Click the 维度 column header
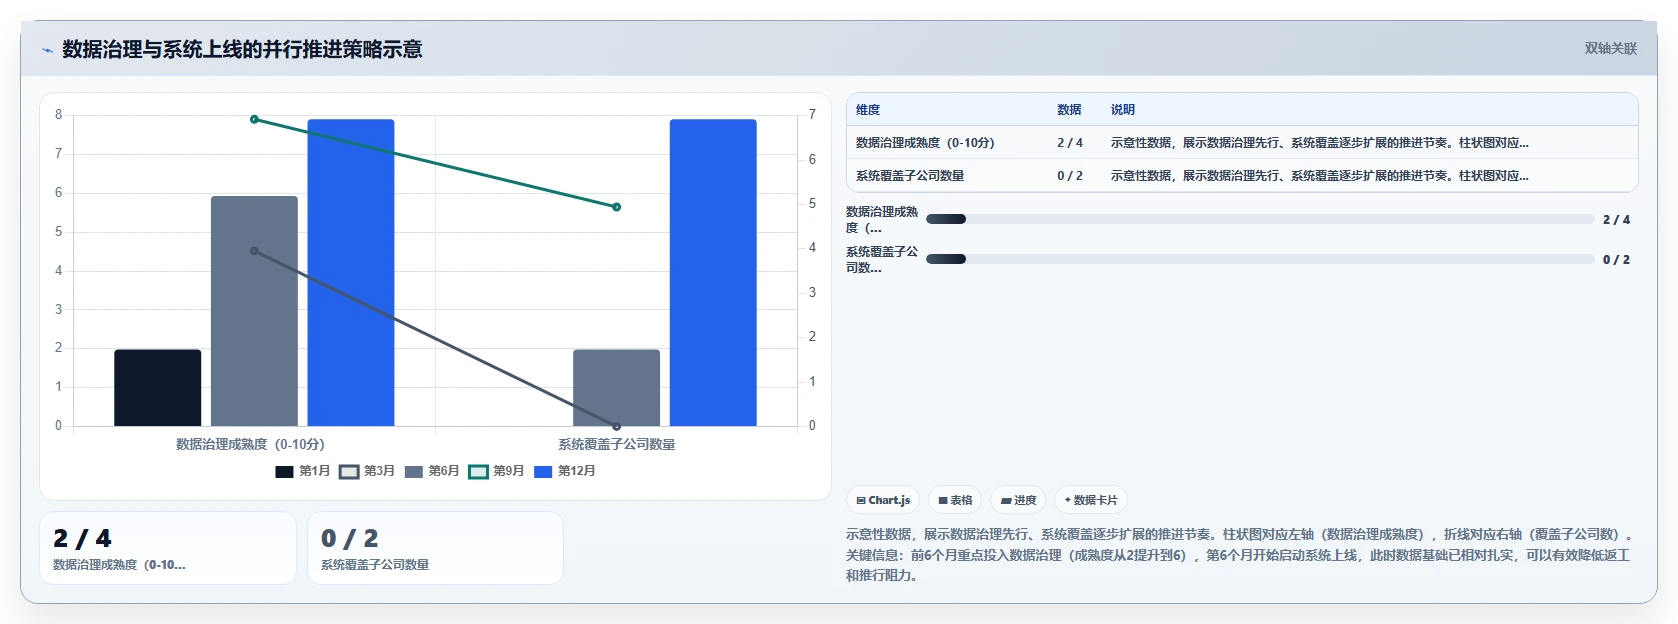The image size is (1678, 624). [x=868, y=110]
